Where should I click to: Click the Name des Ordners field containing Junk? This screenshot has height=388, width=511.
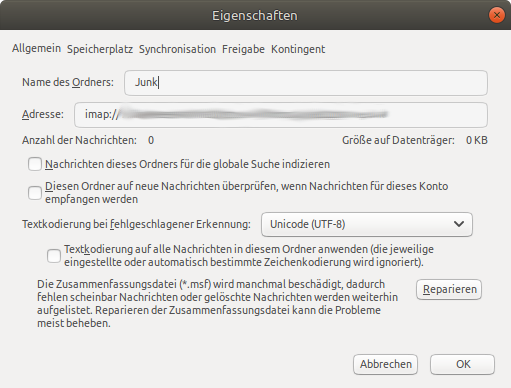coord(306,83)
